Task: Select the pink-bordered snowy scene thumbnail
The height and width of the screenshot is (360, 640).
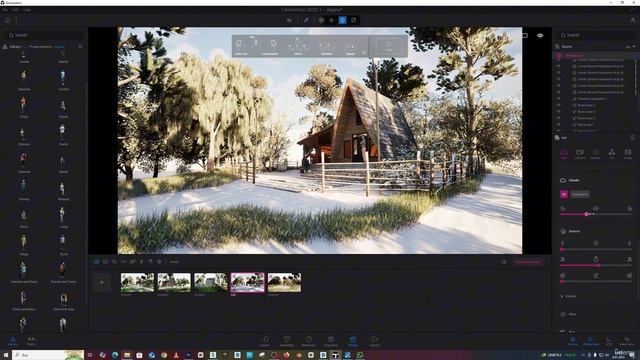Action: 247,282
